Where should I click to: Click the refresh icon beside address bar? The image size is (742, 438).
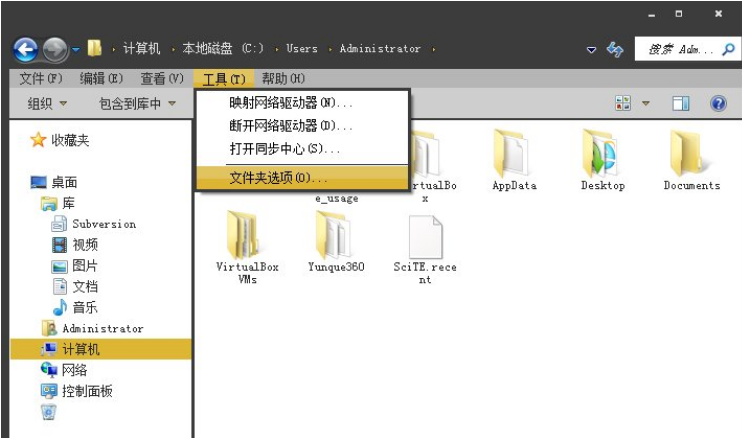tap(615, 49)
